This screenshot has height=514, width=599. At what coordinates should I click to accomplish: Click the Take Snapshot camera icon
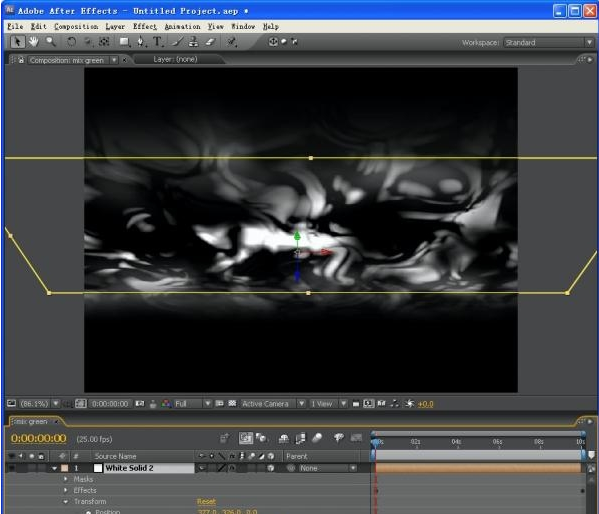140,404
